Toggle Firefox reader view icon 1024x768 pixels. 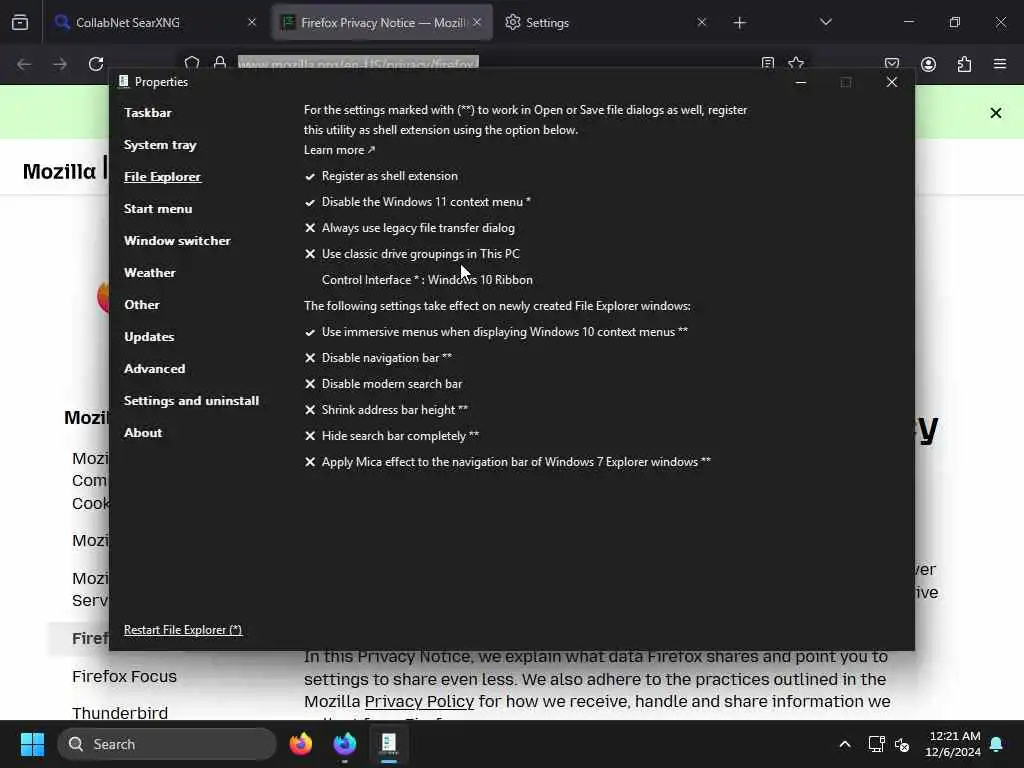(x=768, y=63)
